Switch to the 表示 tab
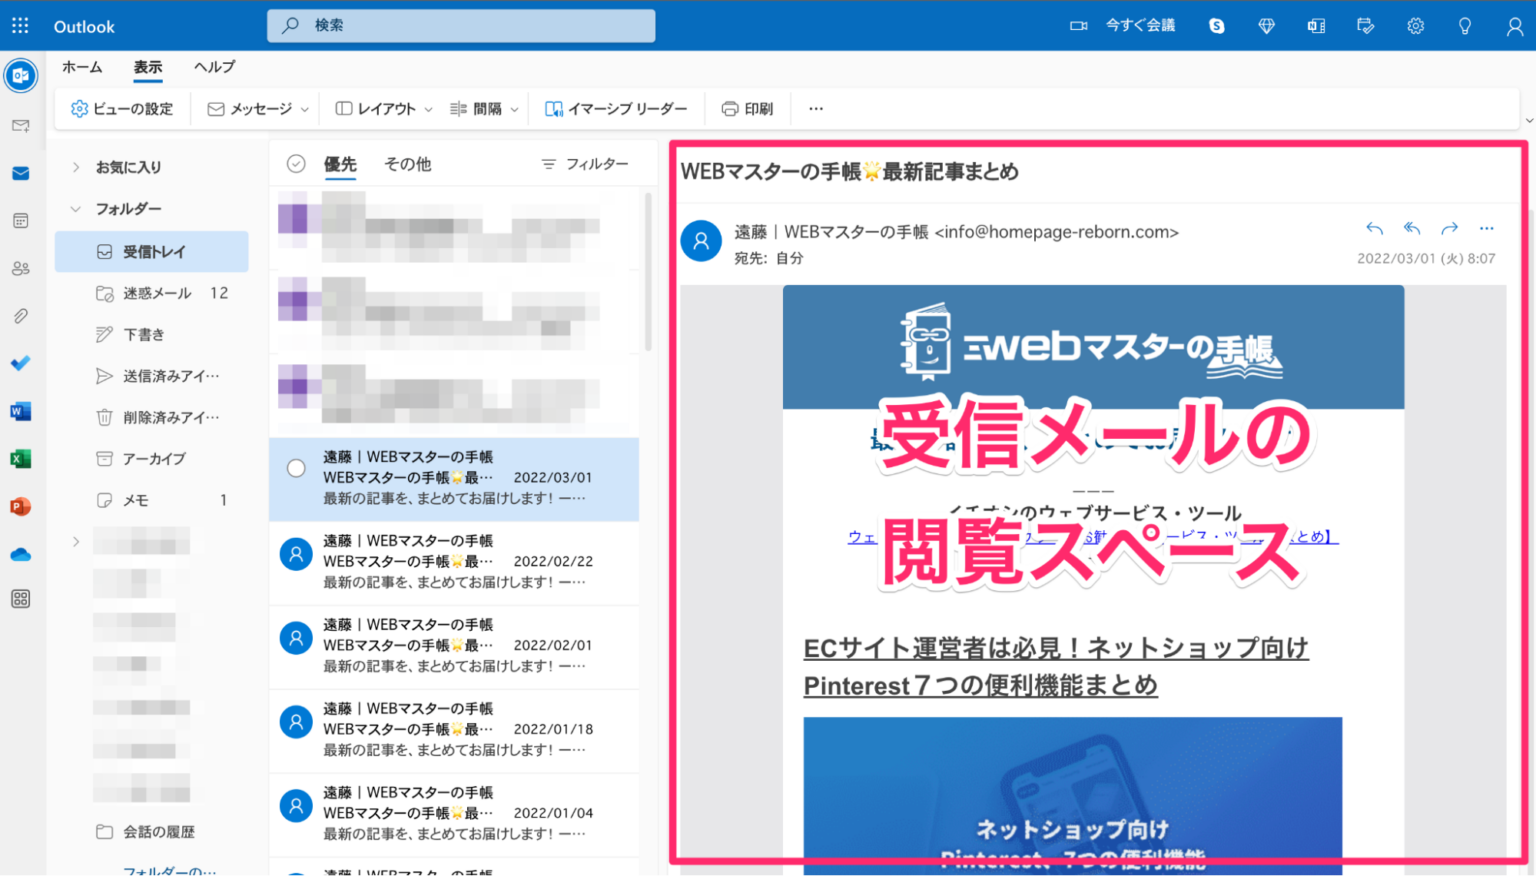 click(x=148, y=67)
